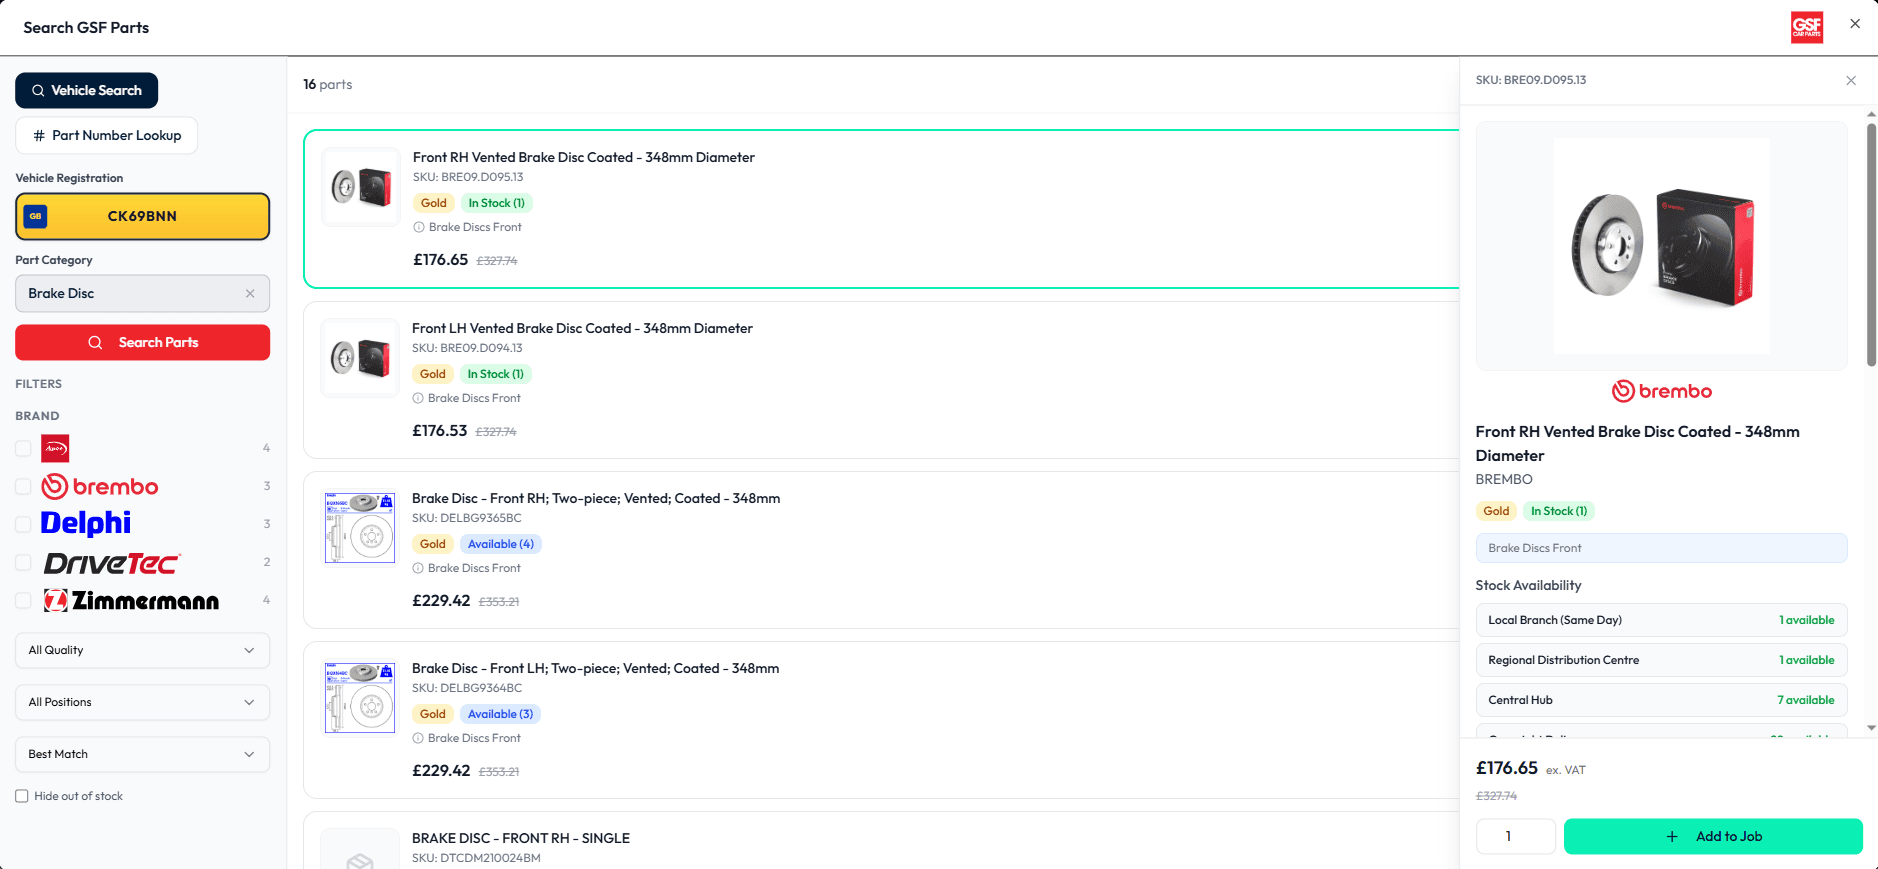
Task: Tick the Apec brand checkbox
Action: (x=23, y=448)
